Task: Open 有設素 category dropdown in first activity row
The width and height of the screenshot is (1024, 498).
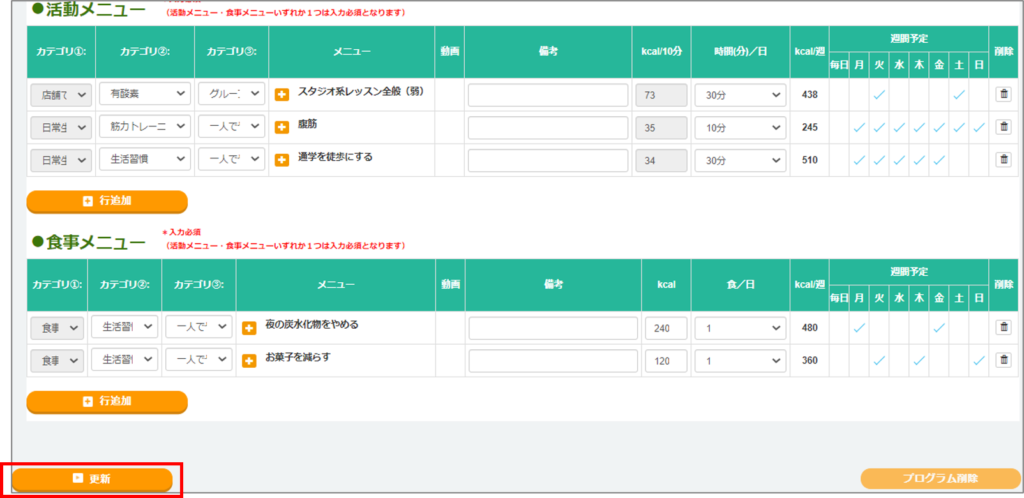Action: [144, 94]
